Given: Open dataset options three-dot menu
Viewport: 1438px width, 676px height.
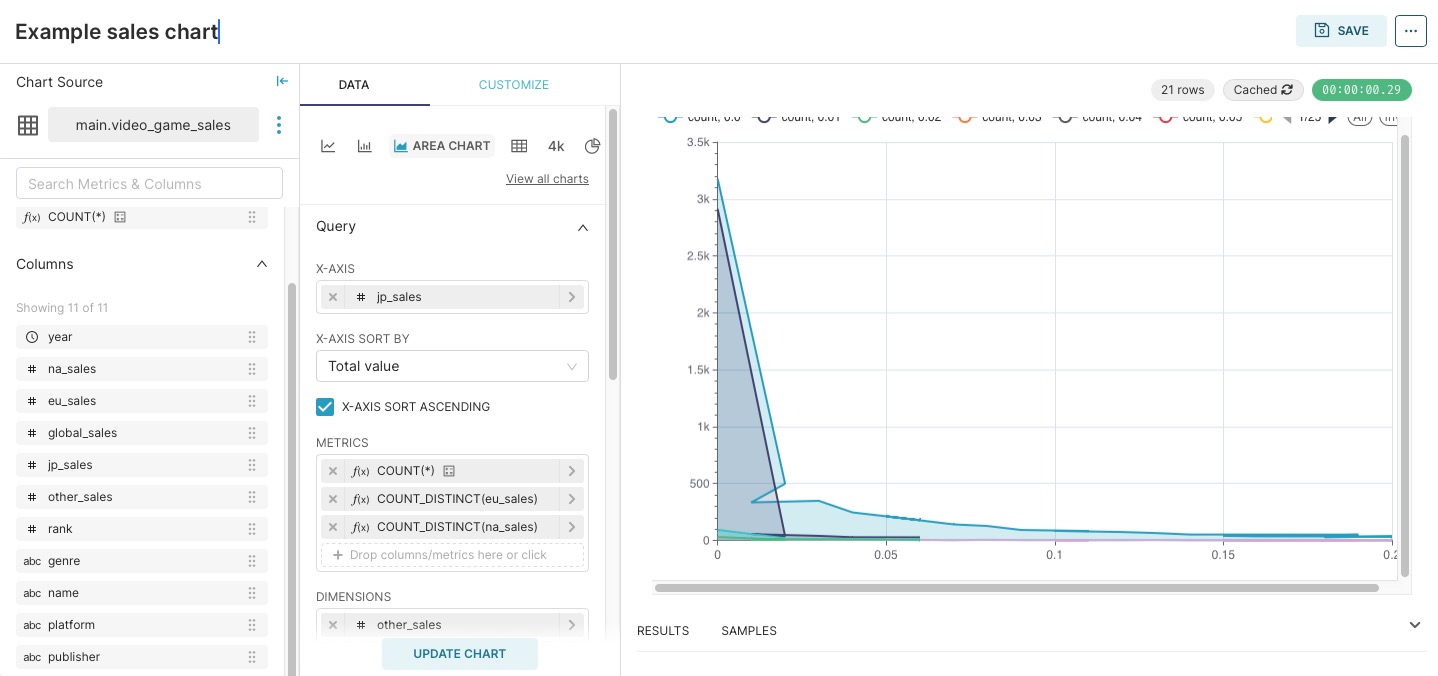Looking at the screenshot, I should tap(279, 125).
